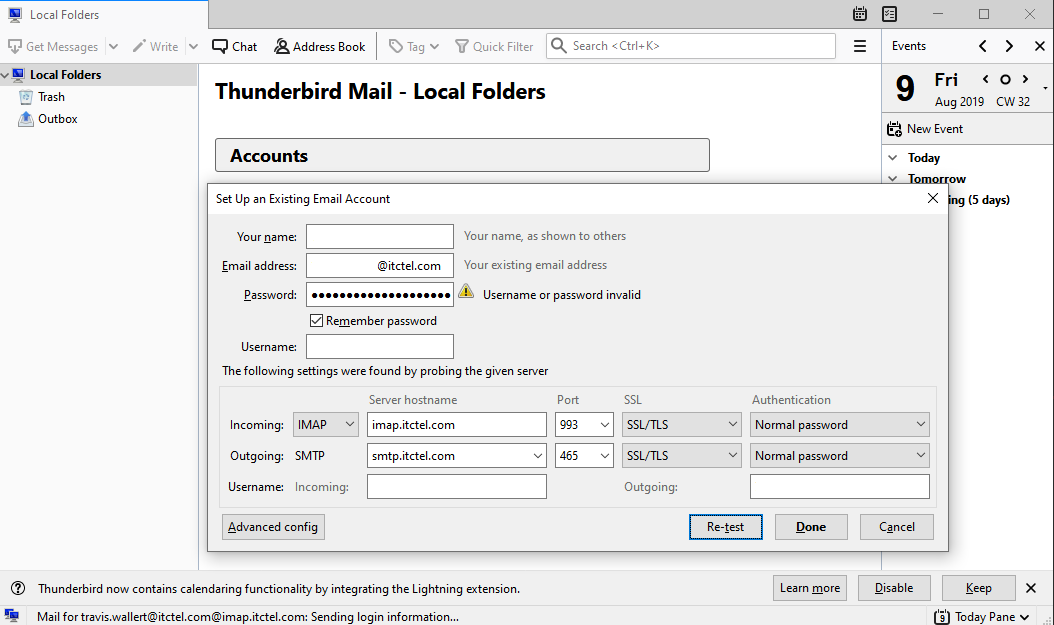Select the Outbox folder

57,119
